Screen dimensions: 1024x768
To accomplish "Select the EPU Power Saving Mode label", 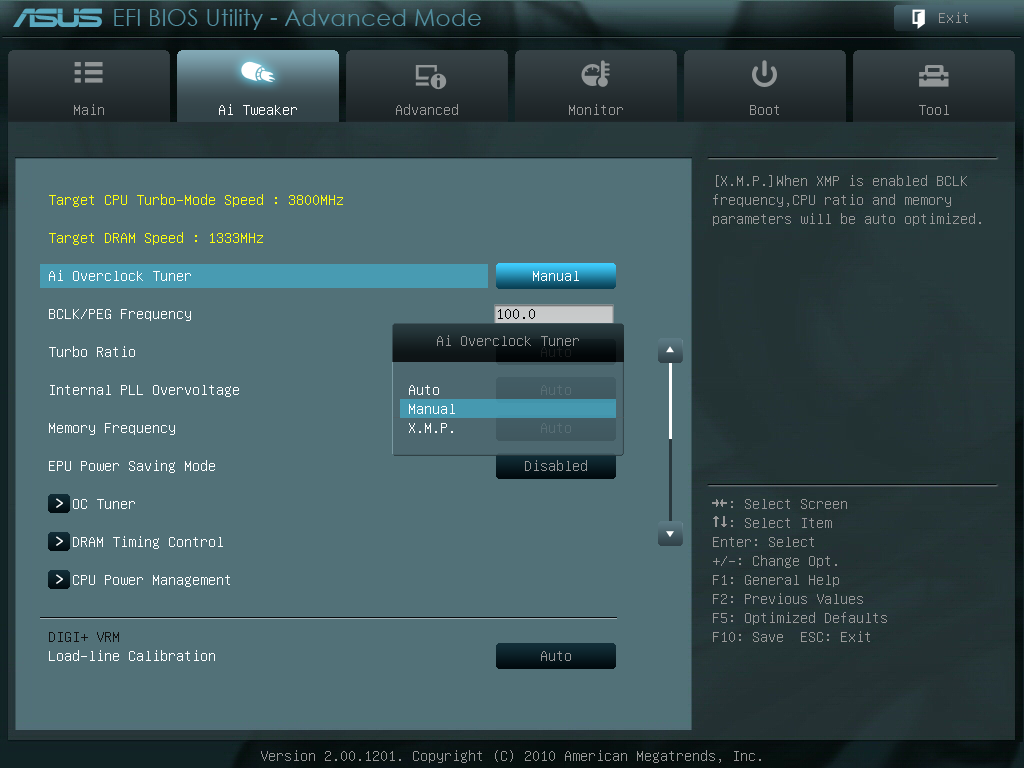I will pyautogui.click(x=132, y=466).
